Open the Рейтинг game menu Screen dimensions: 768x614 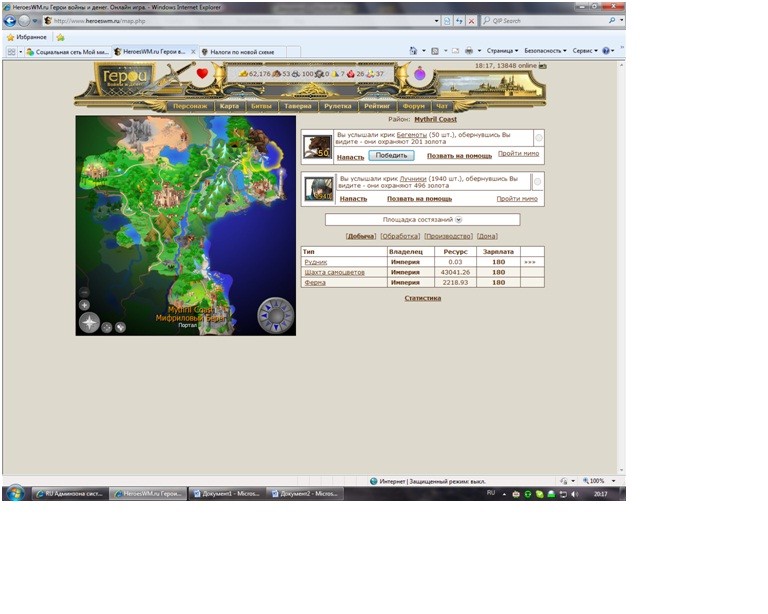pyautogui.click(x=377, y=106)
